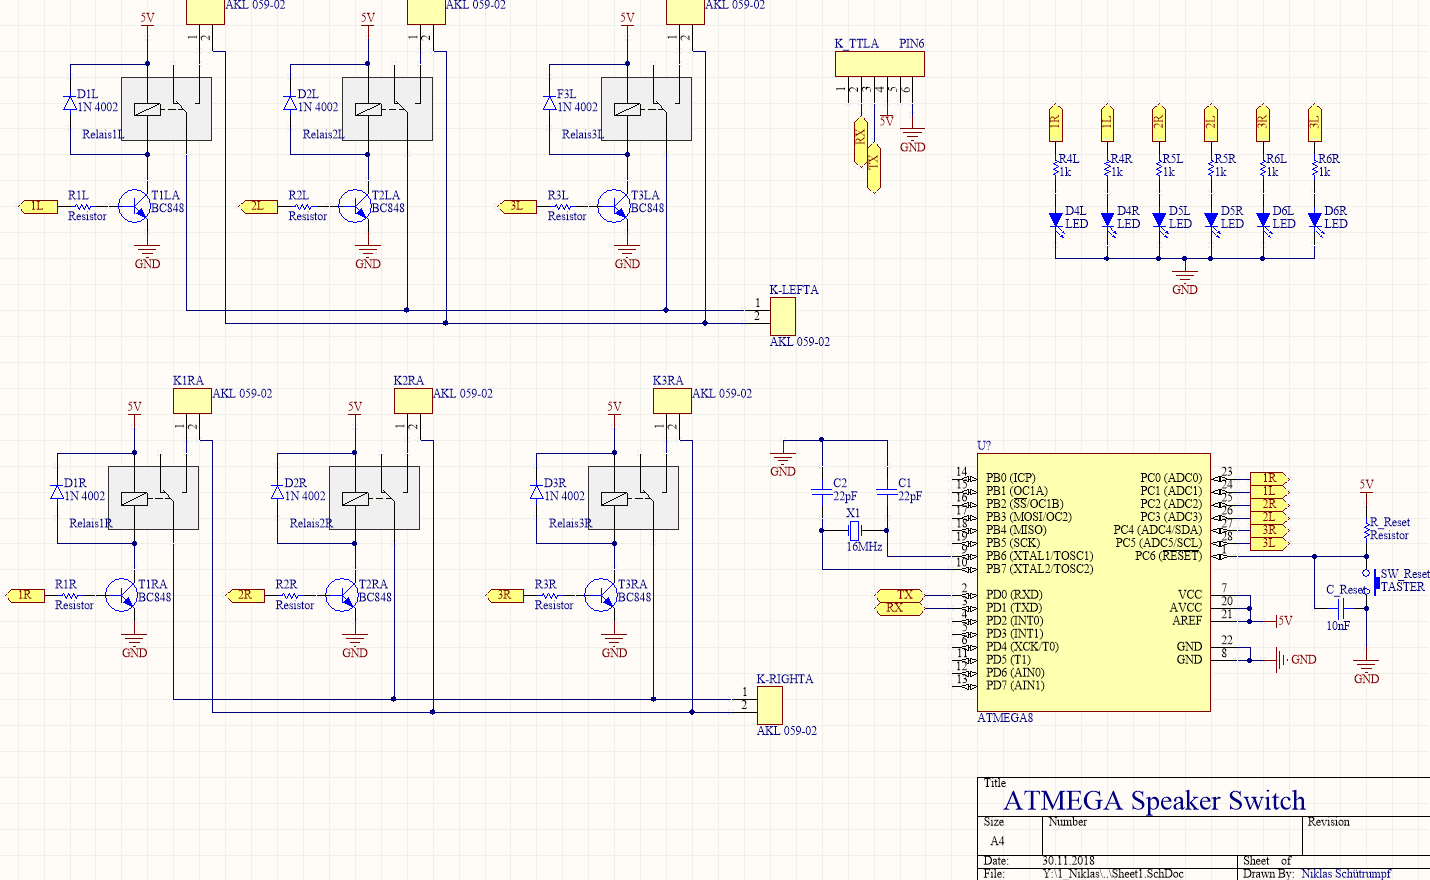This screenshot has height=880, width=1430.
Task: Select the K2RA connector block
Action: point(413,401)
